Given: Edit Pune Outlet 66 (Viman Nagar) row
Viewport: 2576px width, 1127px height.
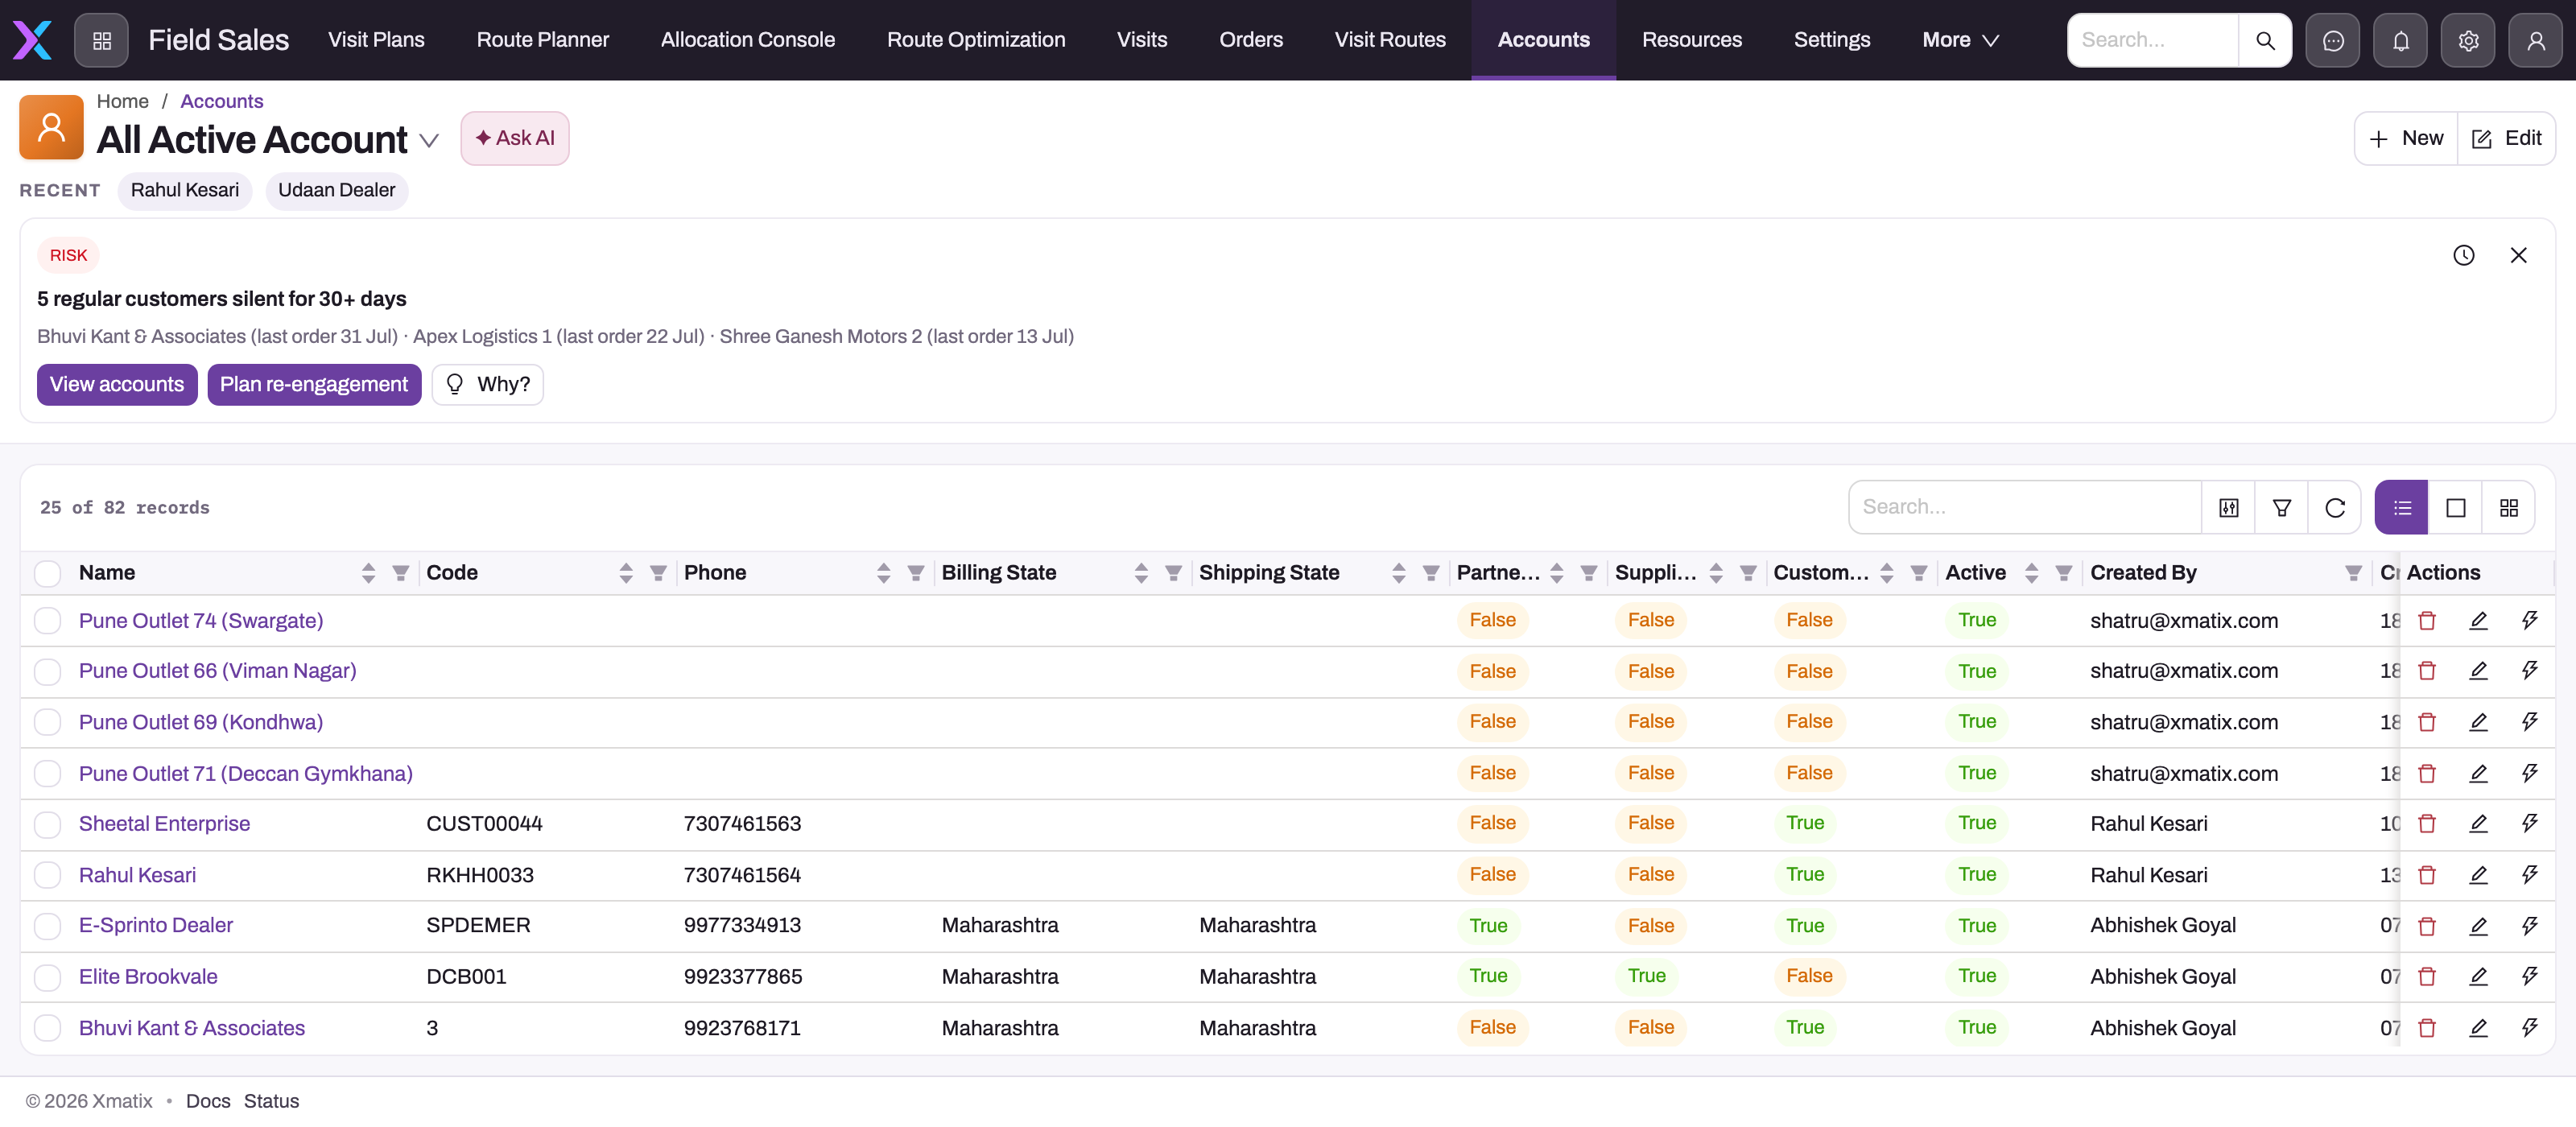Looking at the screenshot, I should click(x=2478, y=671).
